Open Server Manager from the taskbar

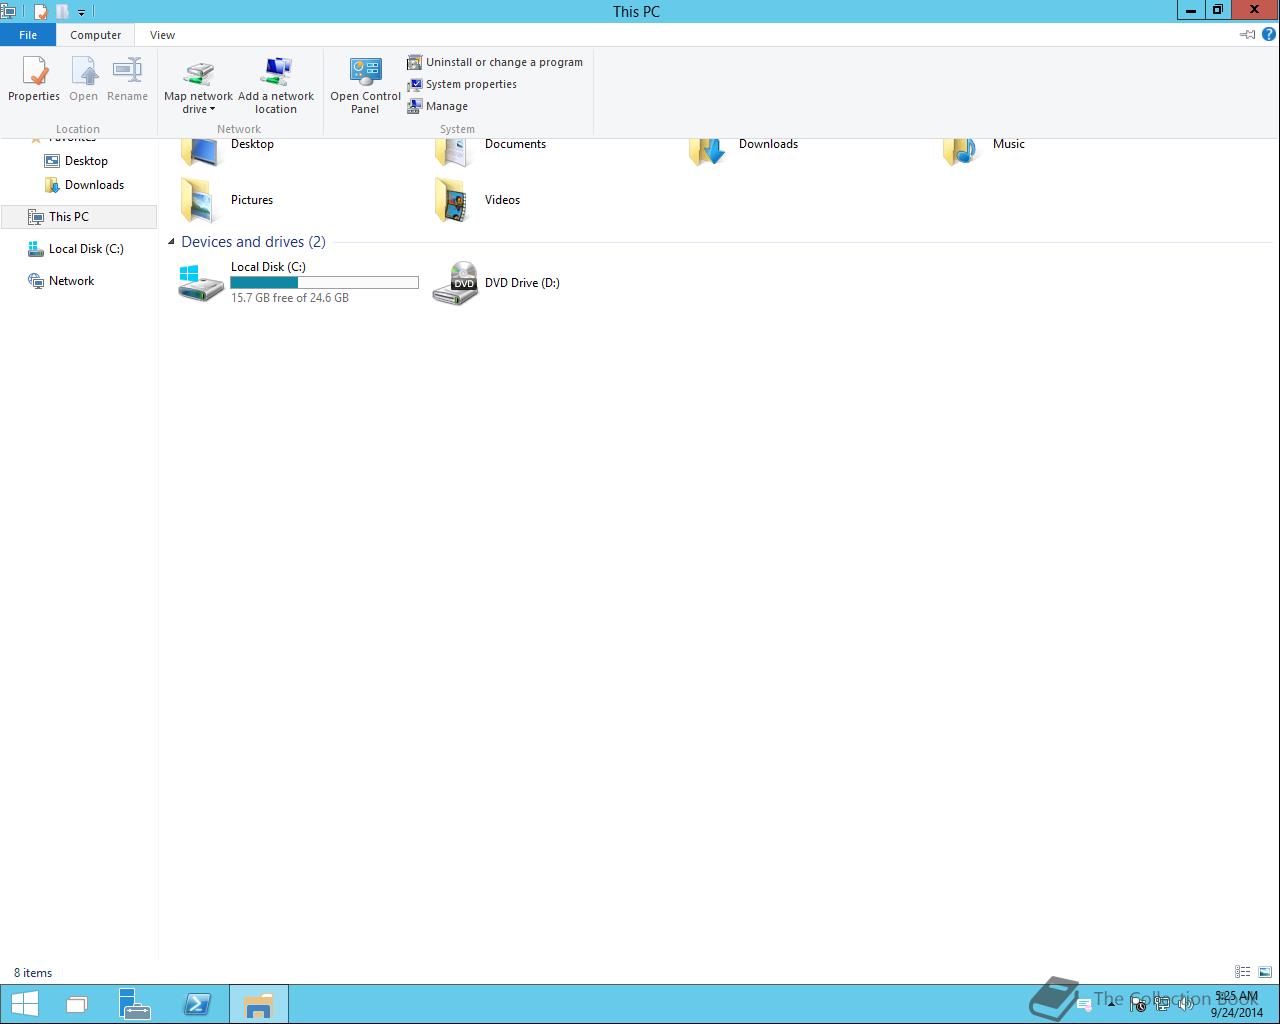pyautogui.click(x=135, y=1004)
